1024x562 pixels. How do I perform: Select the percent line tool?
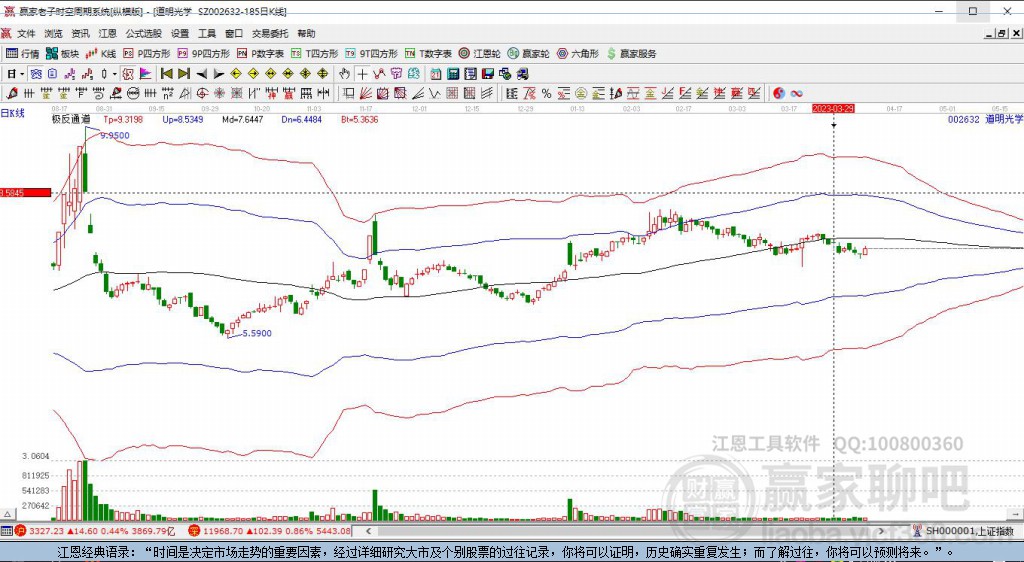[546, 93]
